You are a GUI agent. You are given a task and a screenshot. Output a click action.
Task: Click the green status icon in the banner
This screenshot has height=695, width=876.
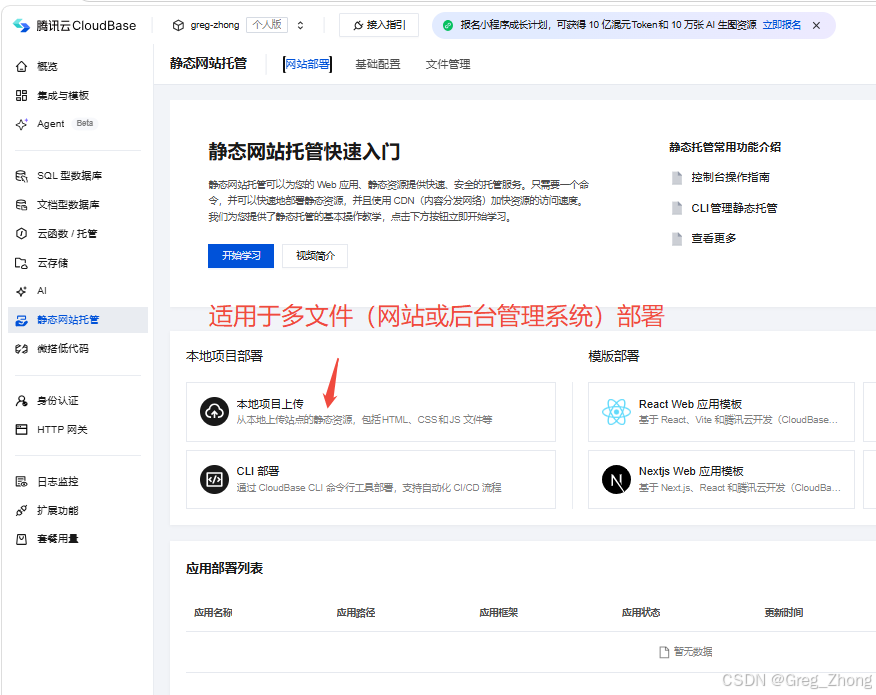pos(447,26)
